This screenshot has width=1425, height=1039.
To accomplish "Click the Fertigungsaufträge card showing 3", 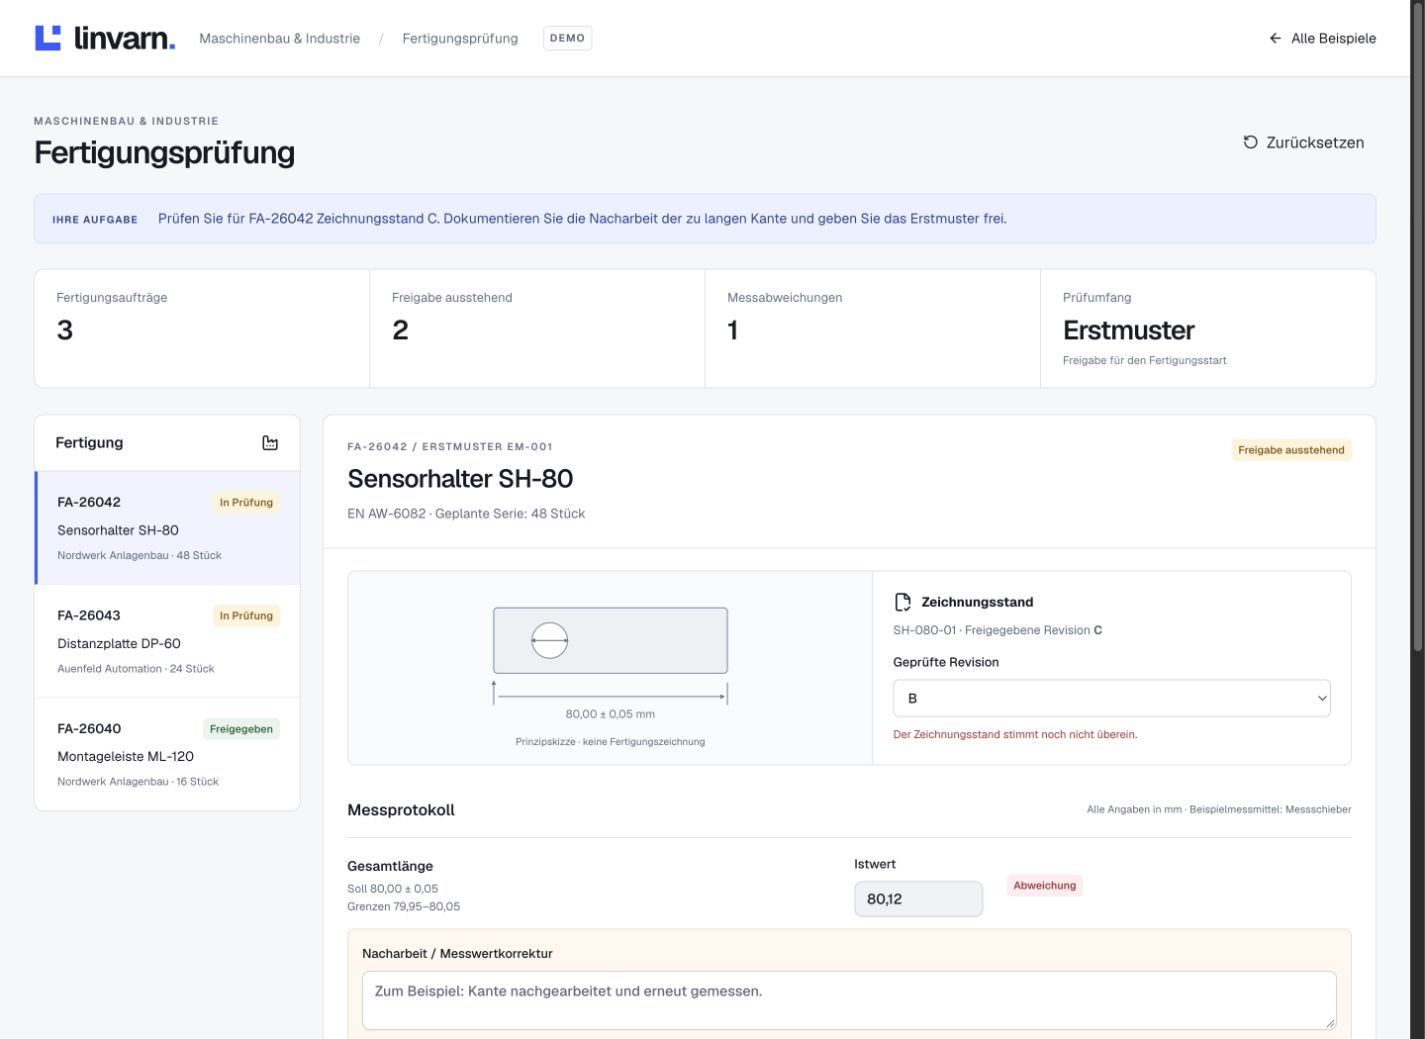I will tap(202, 328).
